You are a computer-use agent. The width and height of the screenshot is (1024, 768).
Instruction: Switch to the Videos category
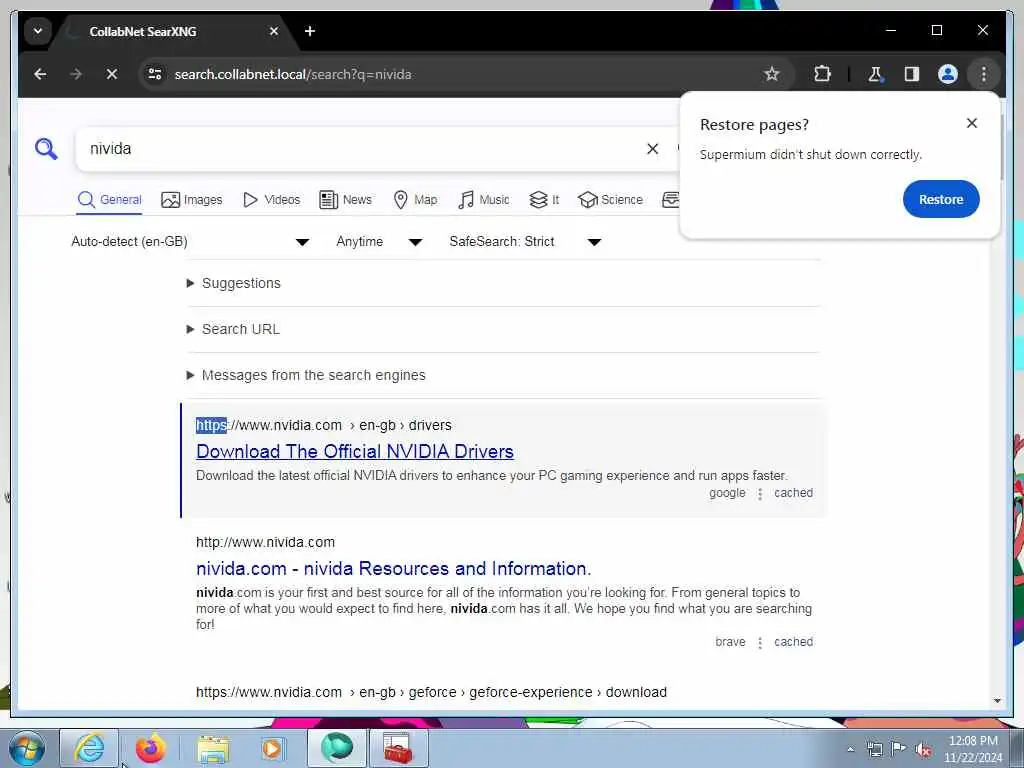coord(271,200)
